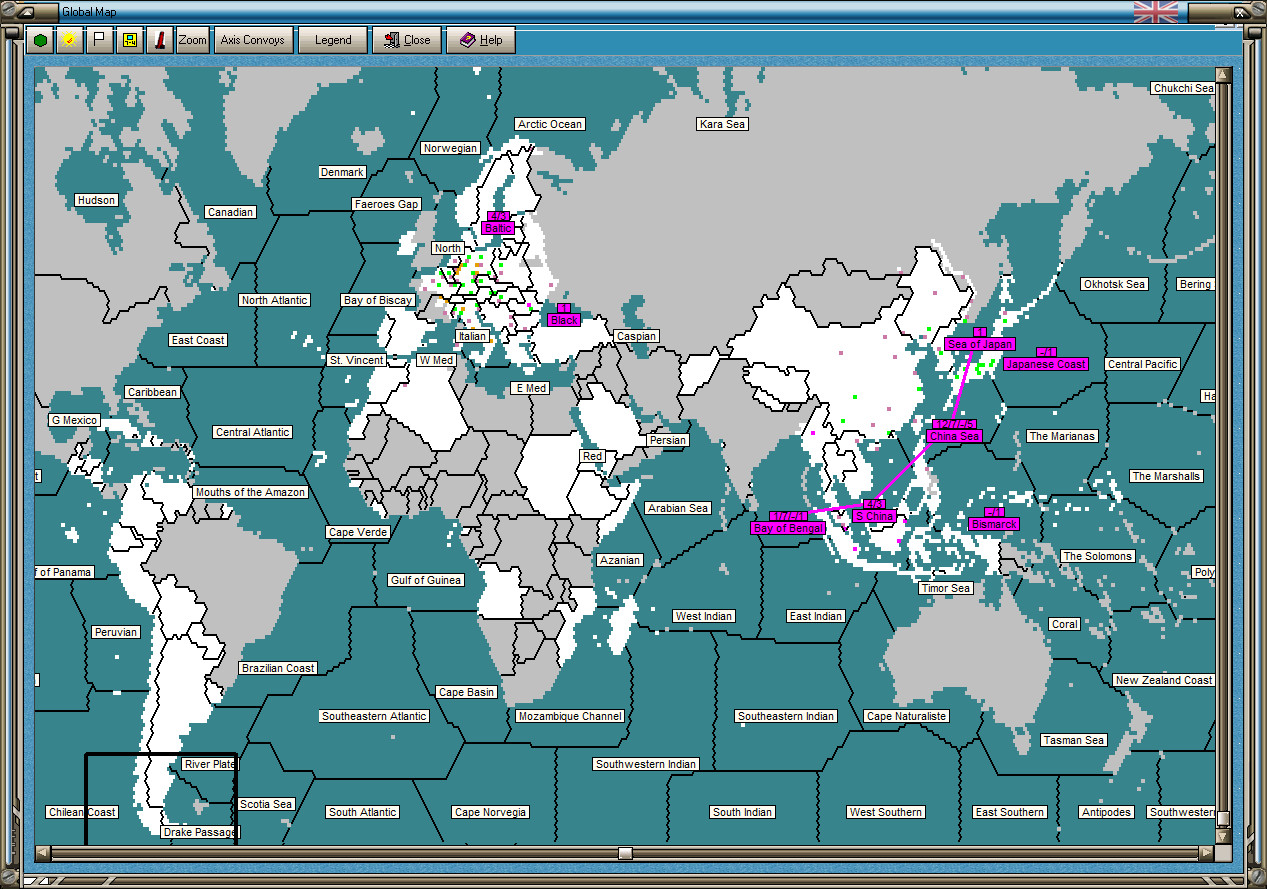Click the Caspian sea label
The width and height of the screenshot is (1267, 889).
point(637,336)
